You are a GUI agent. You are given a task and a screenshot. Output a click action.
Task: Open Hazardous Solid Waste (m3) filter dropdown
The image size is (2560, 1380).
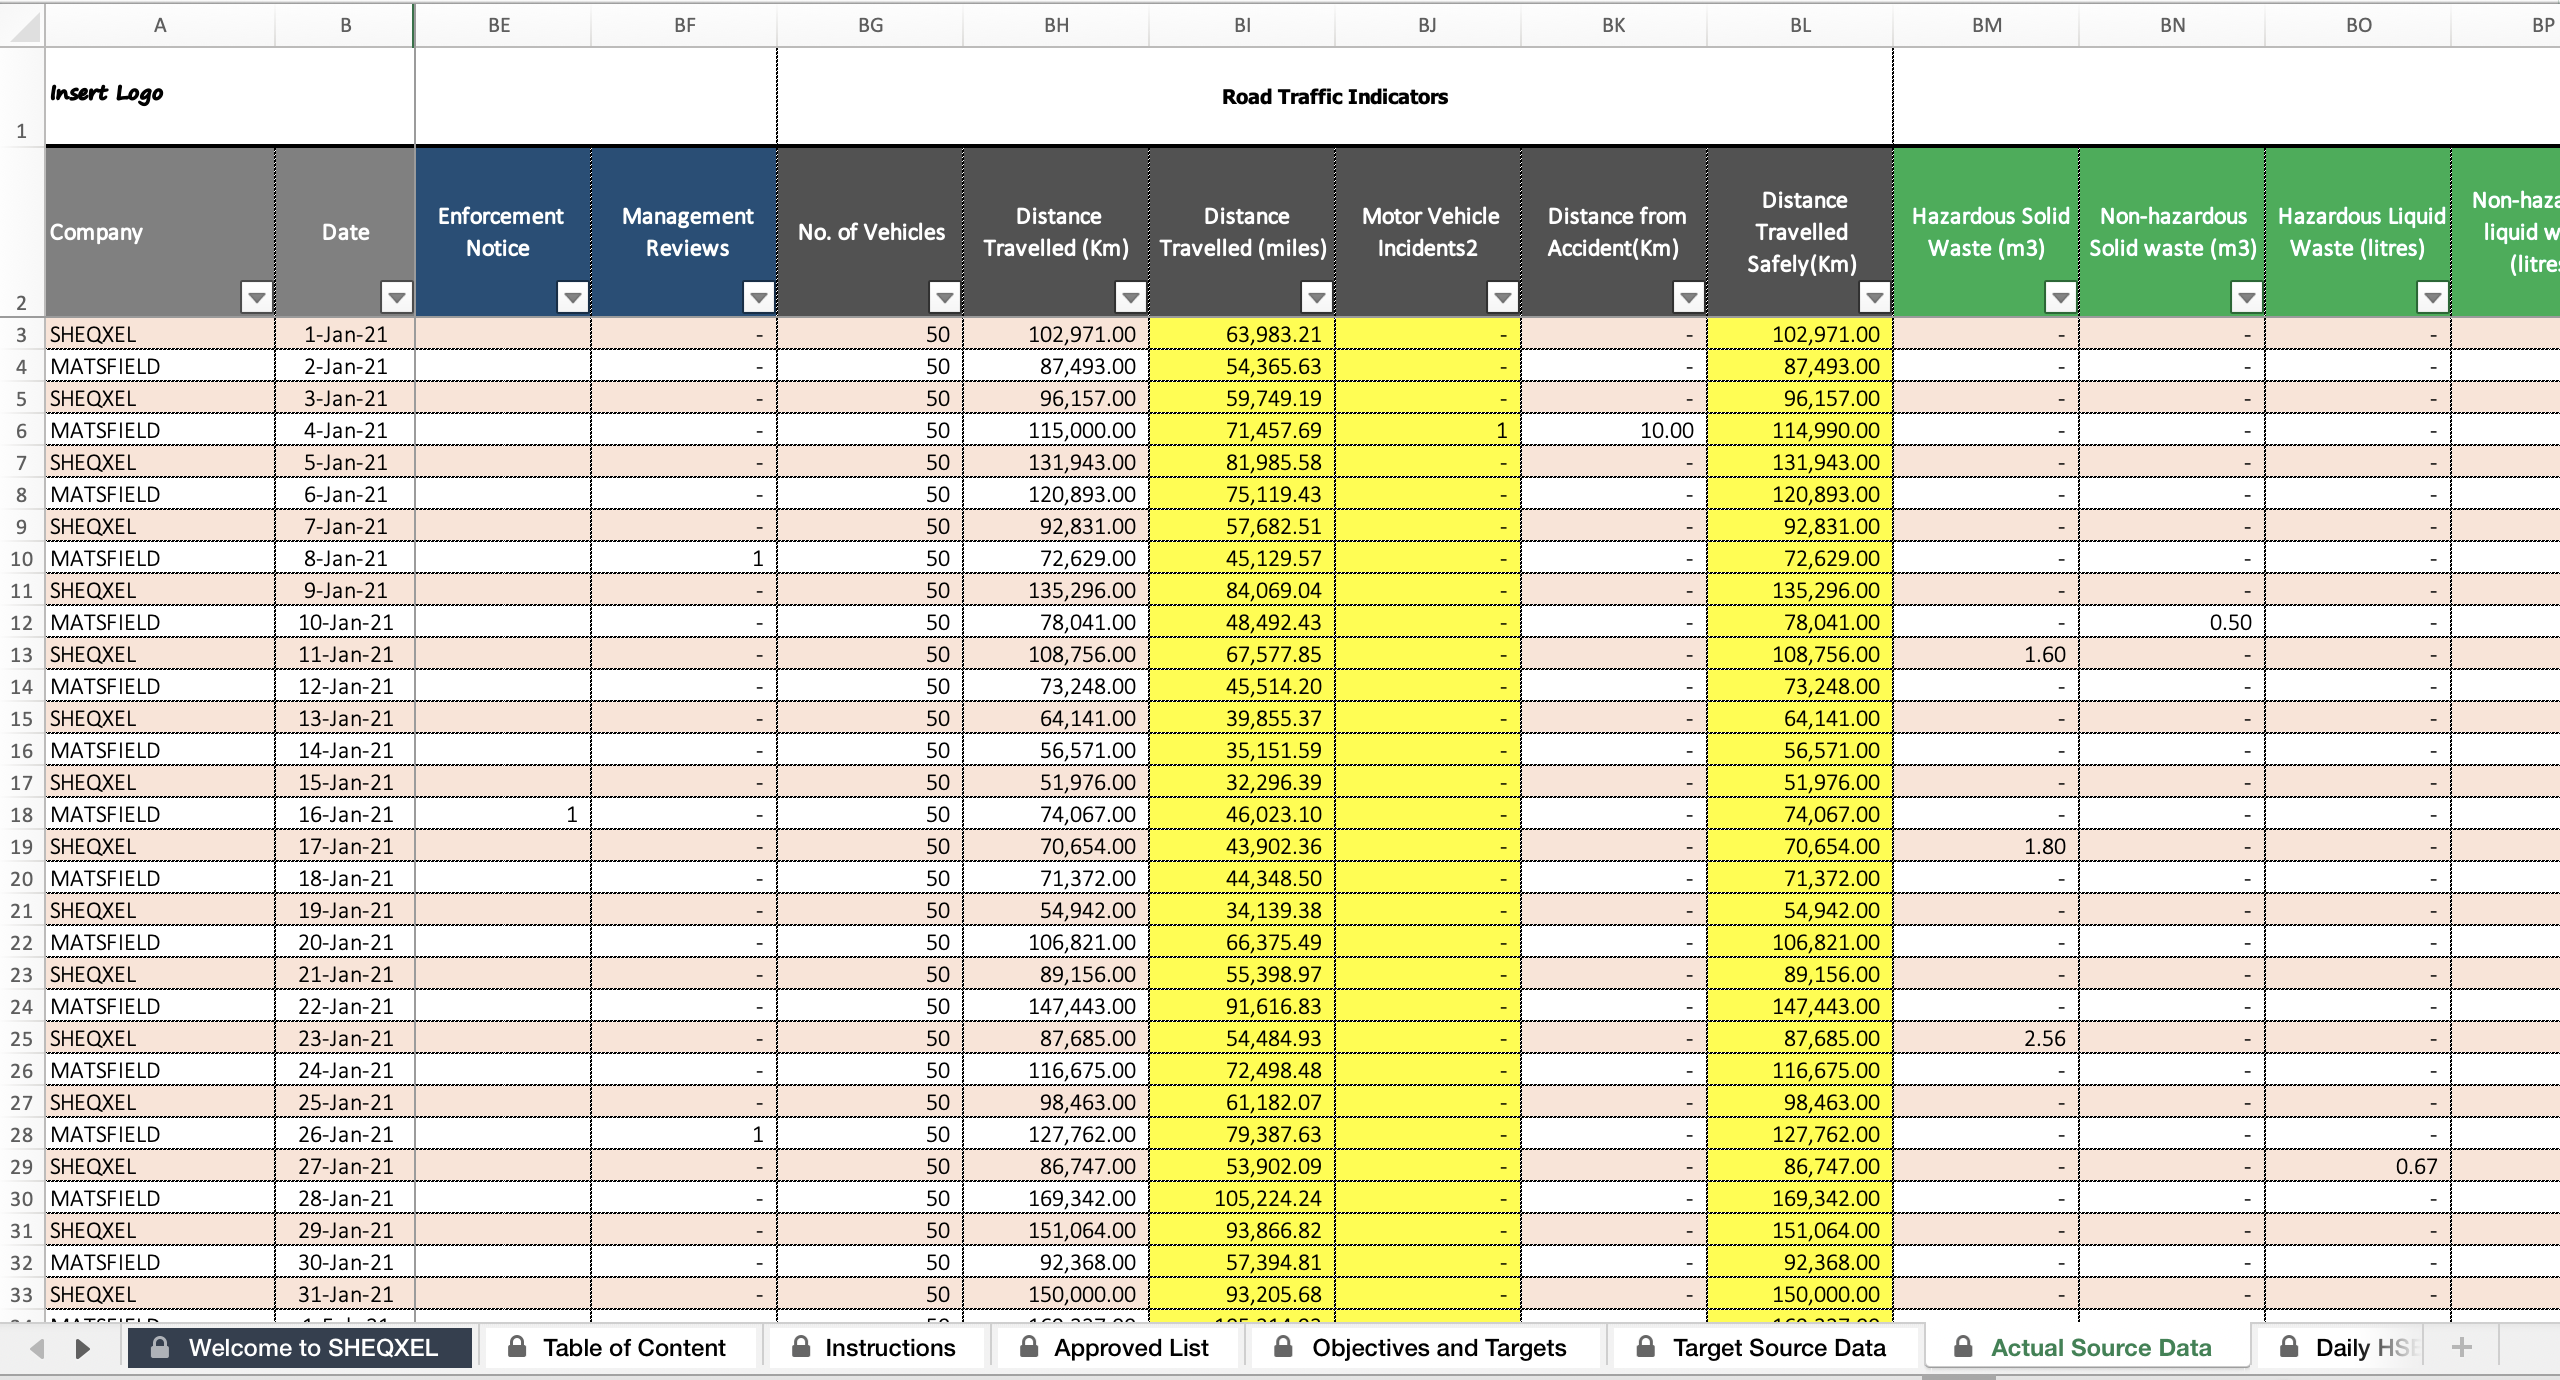click(2061, 297)
